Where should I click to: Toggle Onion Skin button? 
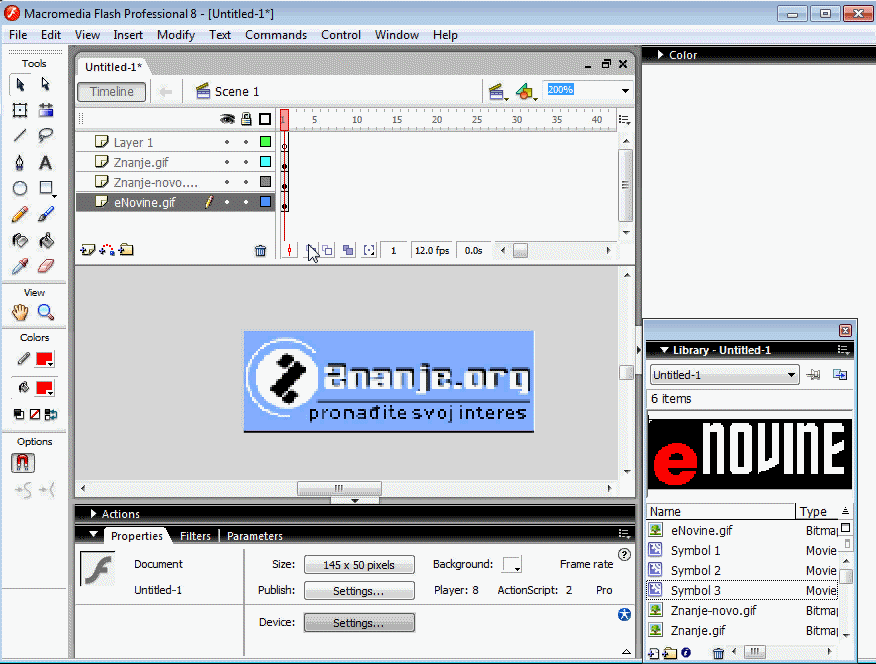coord(312,251)
